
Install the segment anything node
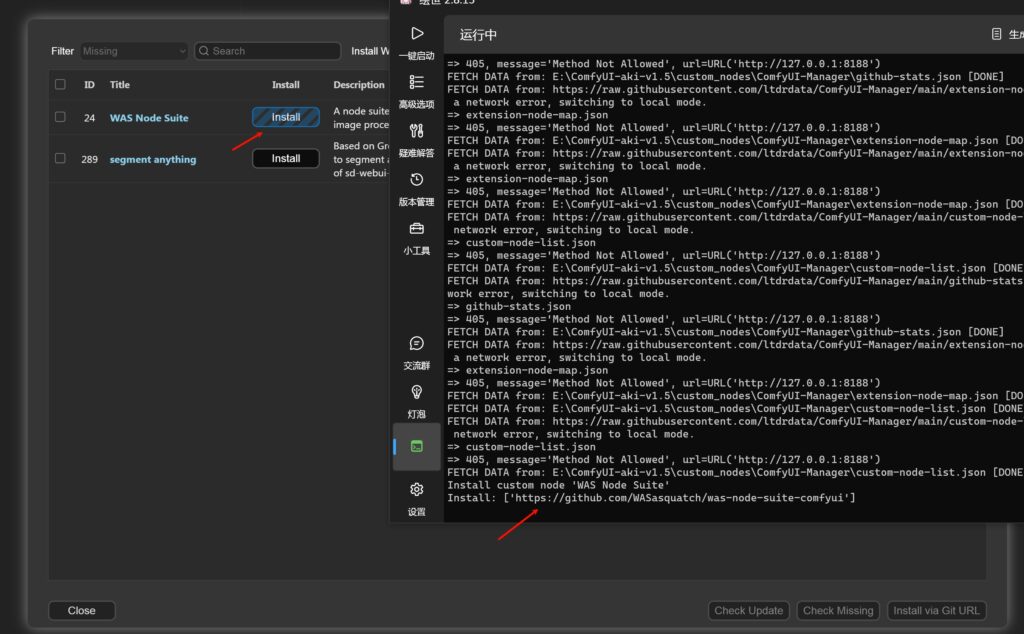[x=286, y=158]
